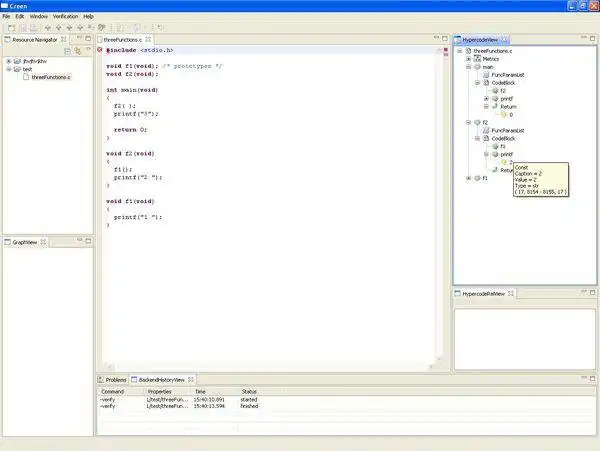This screenshot has width=600, height=451.
Task: Open the Resource Navigator view menu arrow
Action: 88,49
